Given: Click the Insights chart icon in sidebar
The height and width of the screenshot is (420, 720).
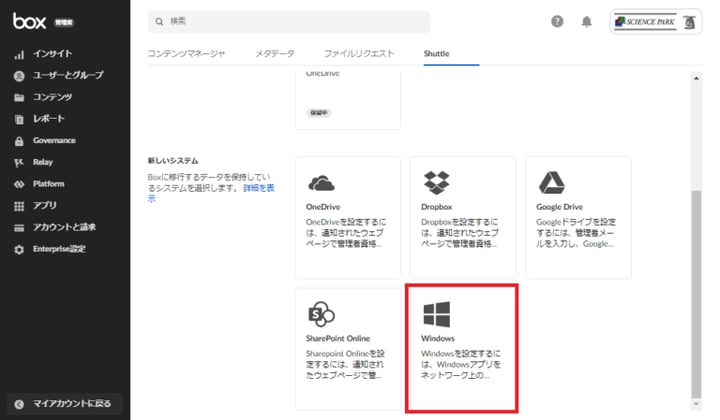Looking at the screenshot, I should (19, 54).
